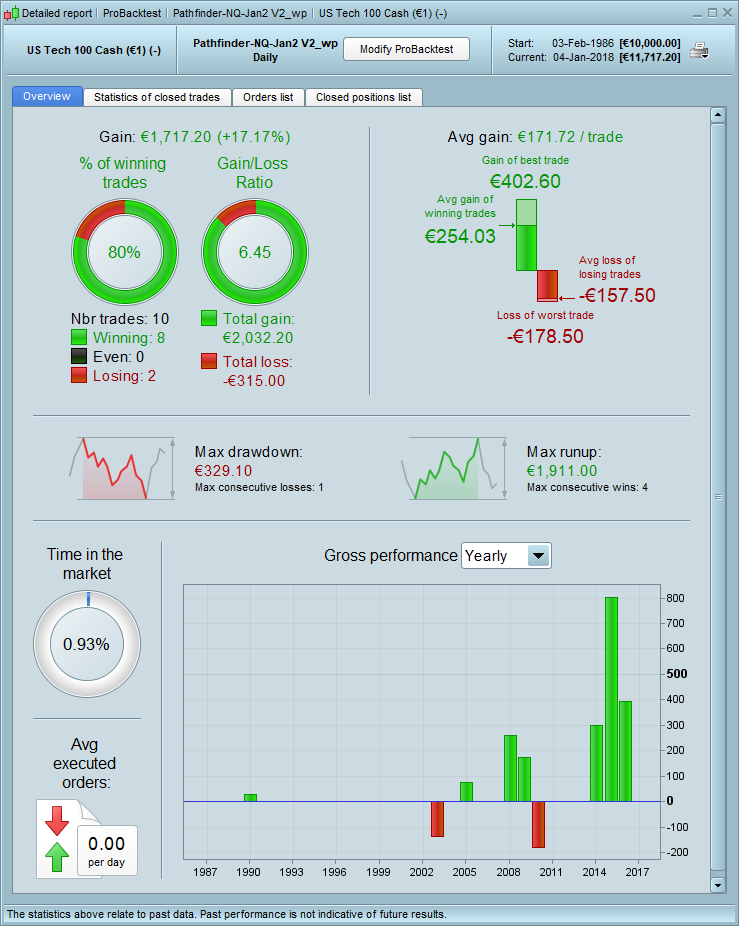Viewport: 739px width, 926px height.
Task: Click the small green bar at 1990
Action: click(250, 798)
